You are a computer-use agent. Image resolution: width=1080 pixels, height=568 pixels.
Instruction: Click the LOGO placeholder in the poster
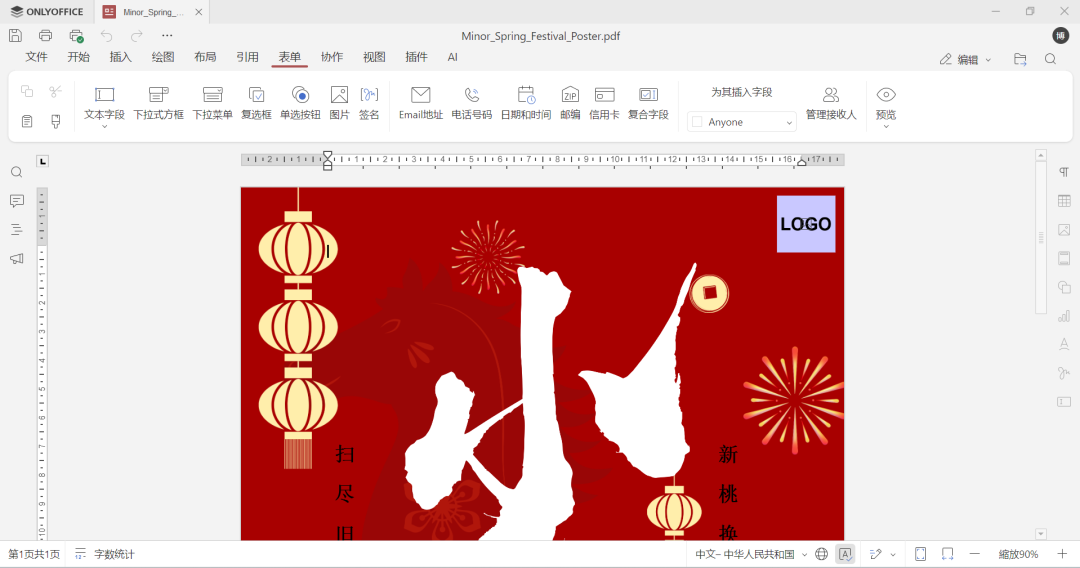click(806, 224)
